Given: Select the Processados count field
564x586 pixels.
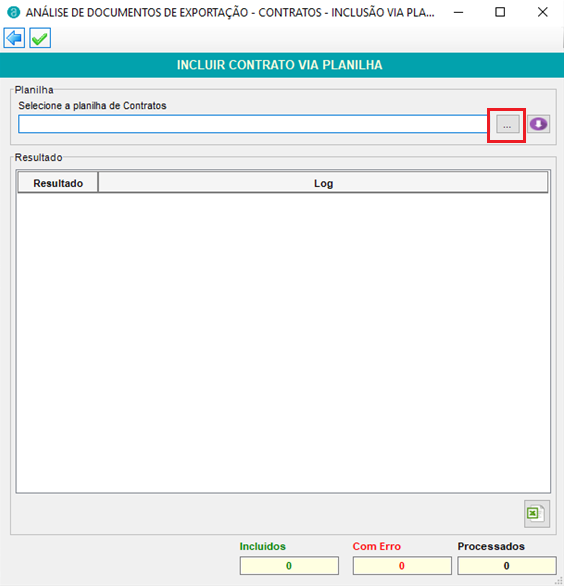Looking at the screenshot, I should point(507,565).
